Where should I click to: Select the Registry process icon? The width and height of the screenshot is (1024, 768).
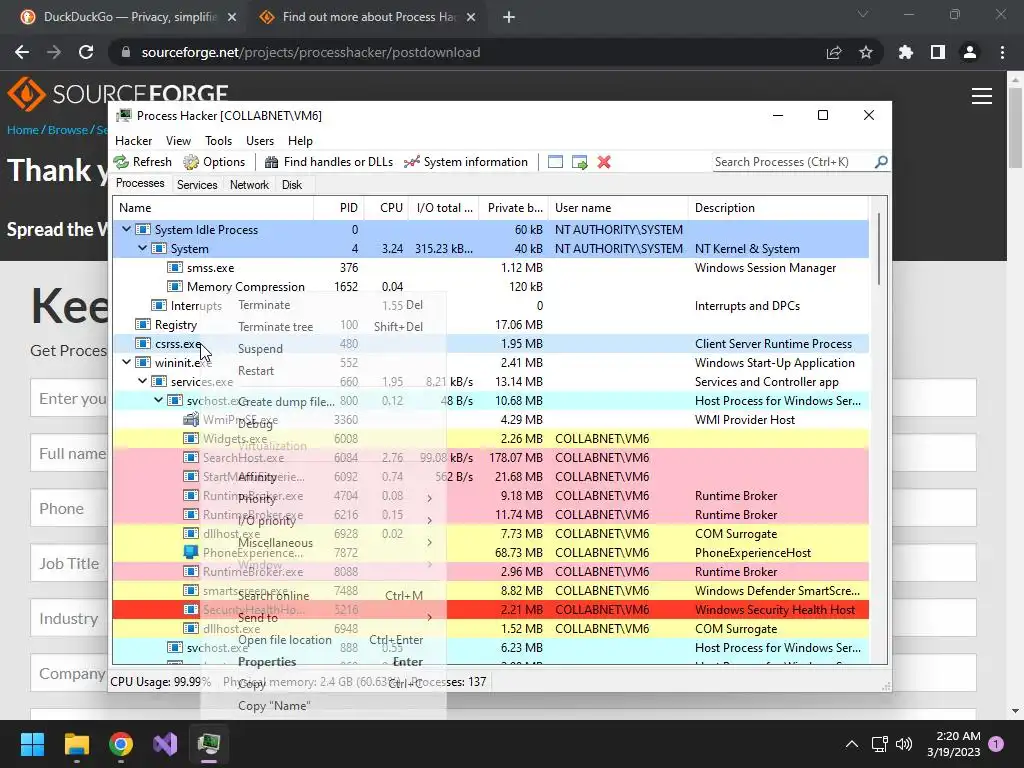pyautogui.click(x=143, y=324)
